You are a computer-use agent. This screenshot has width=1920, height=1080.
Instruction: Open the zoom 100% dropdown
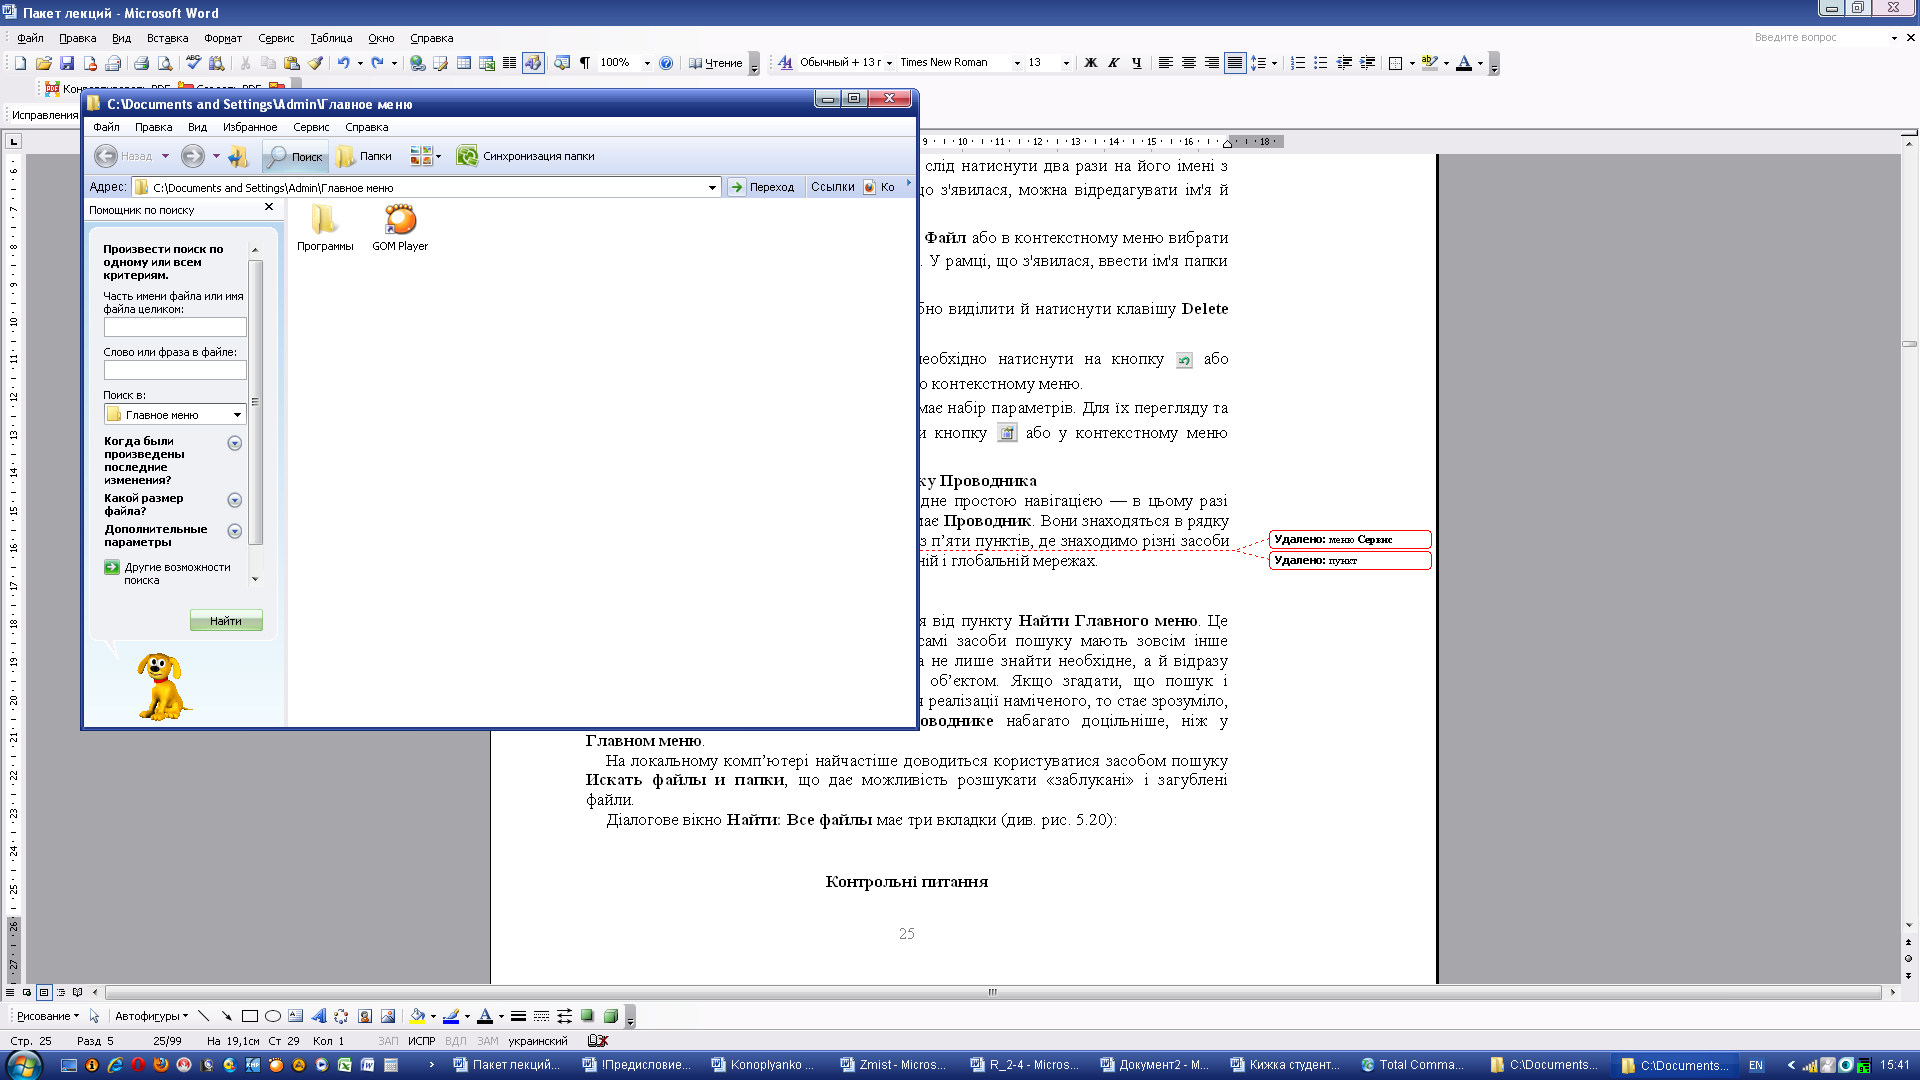(647, 63)
